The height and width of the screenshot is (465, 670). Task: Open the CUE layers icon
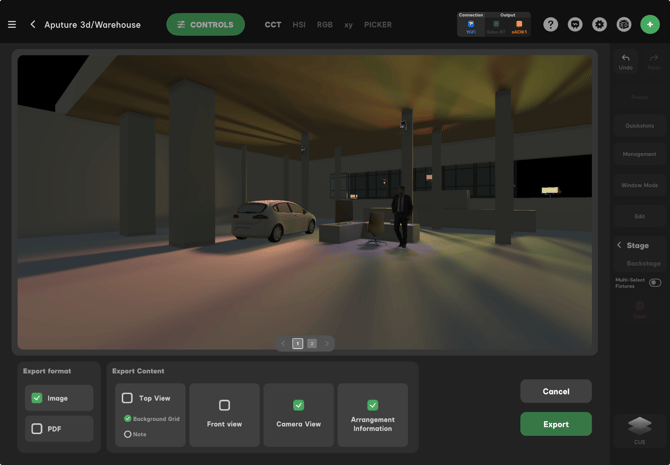(640, 427)
